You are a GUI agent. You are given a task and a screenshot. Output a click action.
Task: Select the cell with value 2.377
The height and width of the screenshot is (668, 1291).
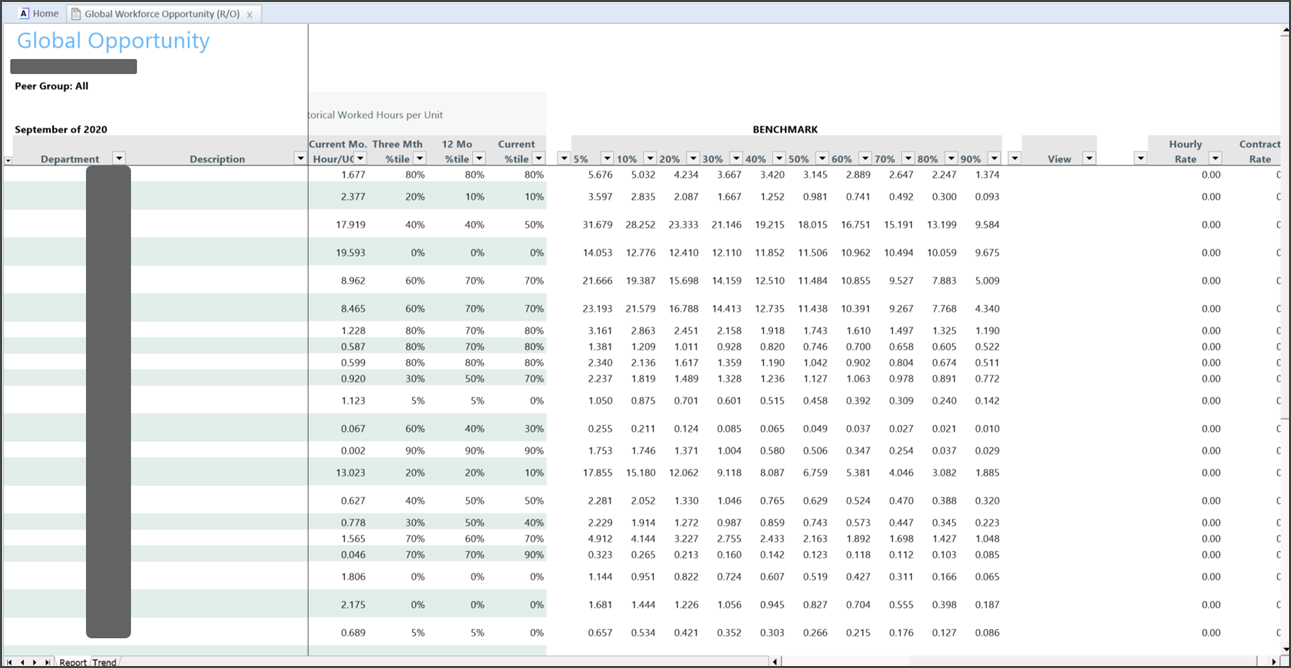click(353, 197)
